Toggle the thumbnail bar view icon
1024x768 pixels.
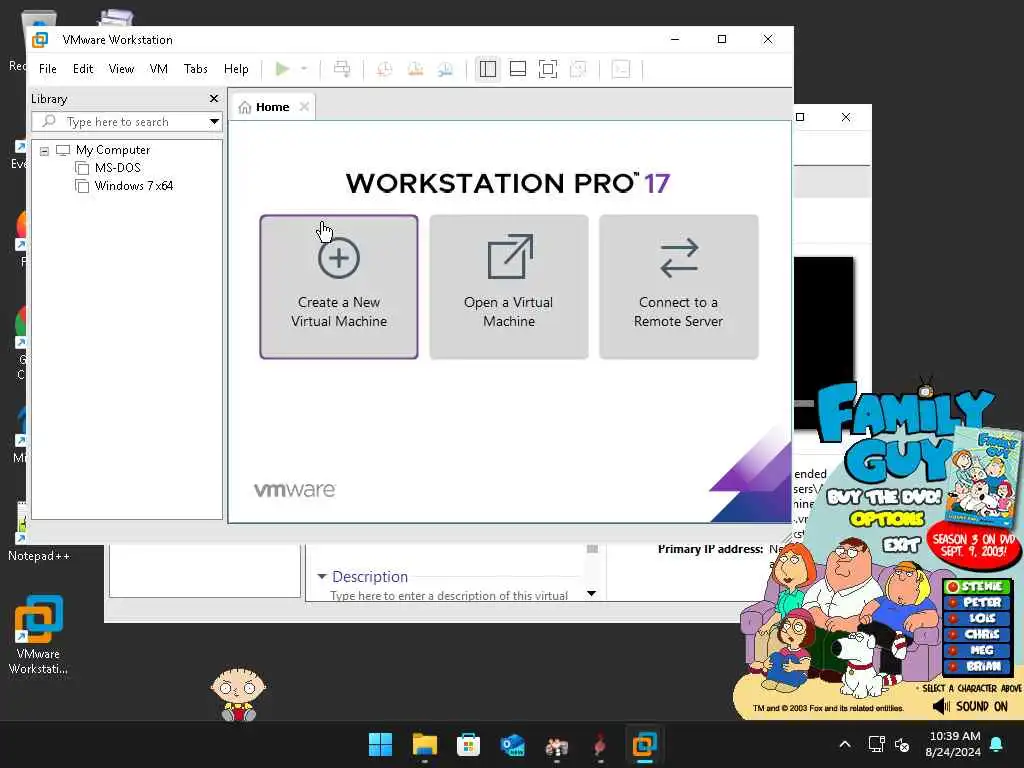pyautogui.click(x=518, y=69)
